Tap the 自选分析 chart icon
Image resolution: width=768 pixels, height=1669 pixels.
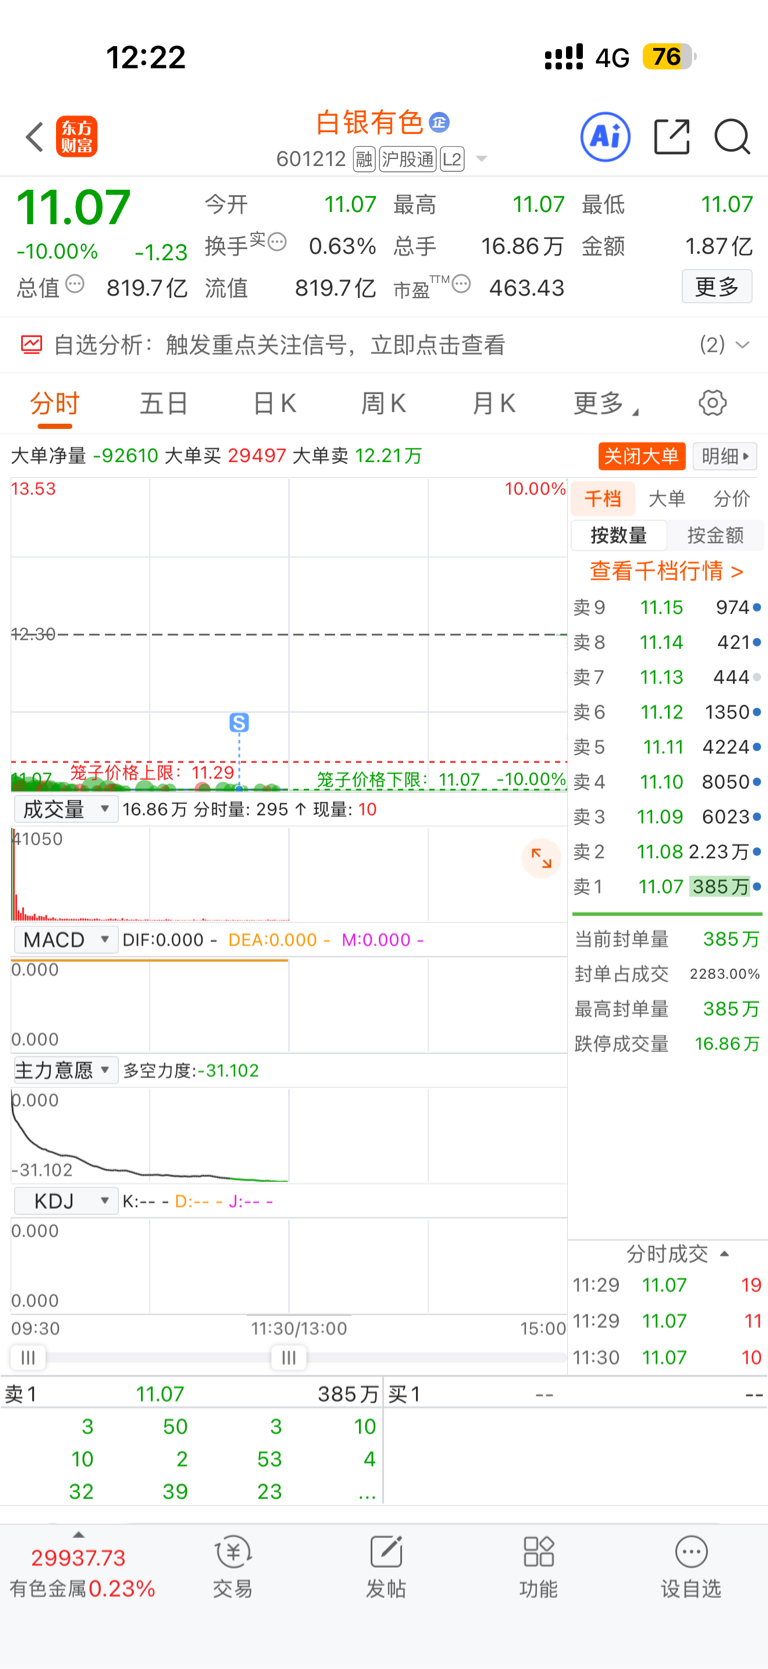pyautogui.click(x=32, y=345)
